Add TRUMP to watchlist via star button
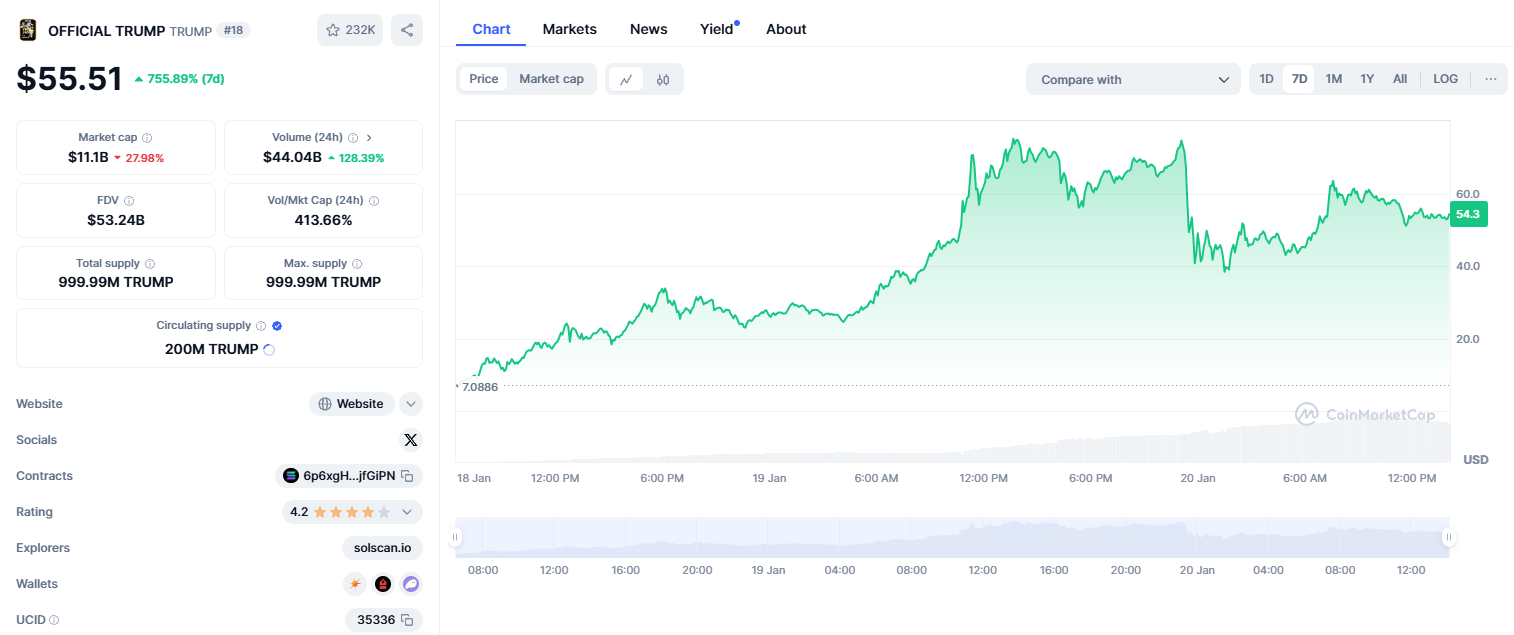 tap(350, 30)
